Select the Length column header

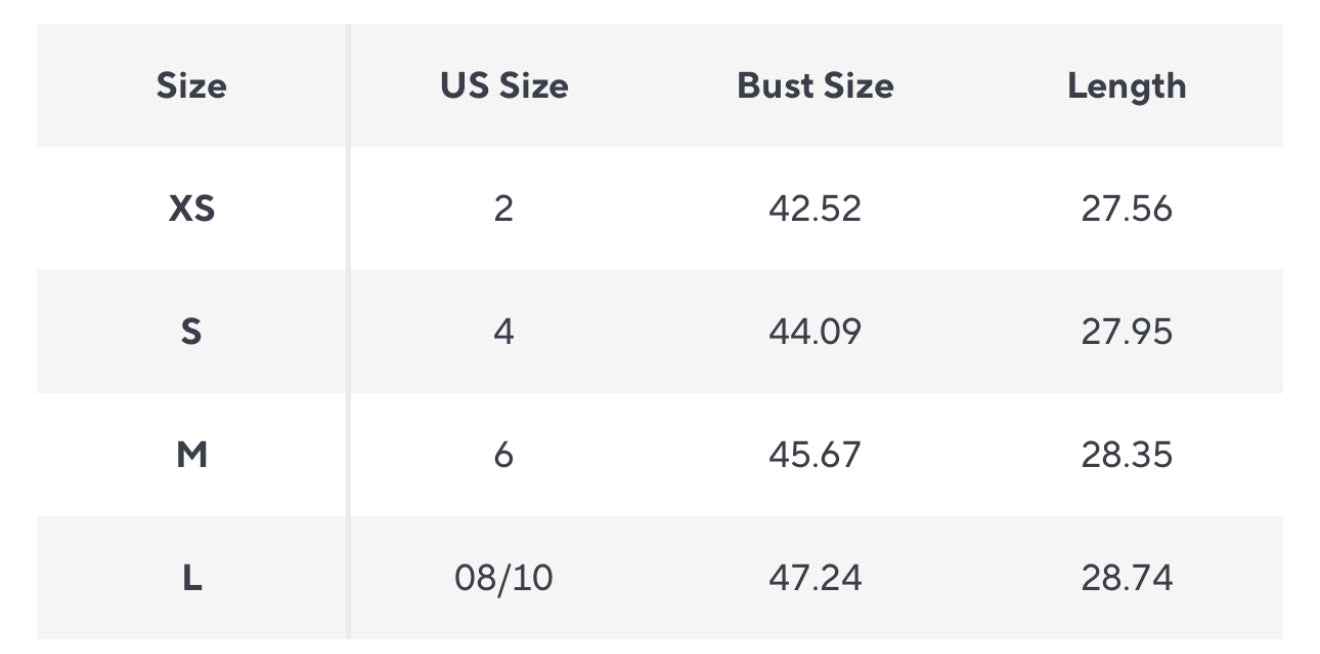pos(1126,86)
